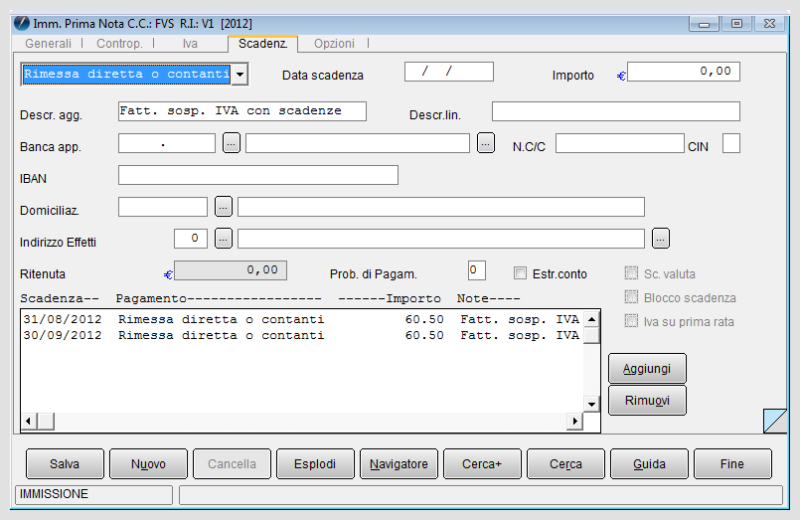Click the Aggiungi button

tap(647, 368)
